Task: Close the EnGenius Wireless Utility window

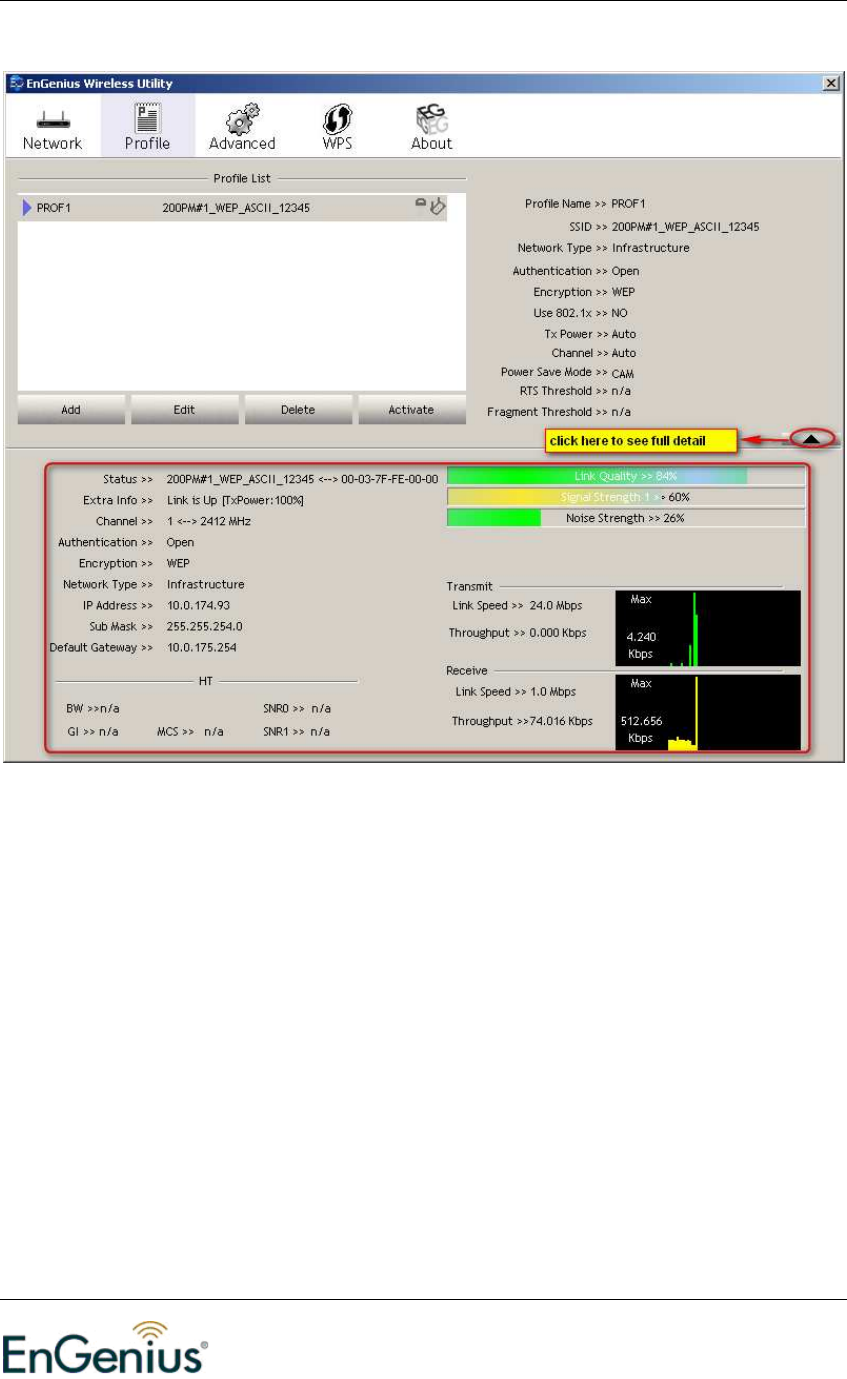Action: coord(830,84)
